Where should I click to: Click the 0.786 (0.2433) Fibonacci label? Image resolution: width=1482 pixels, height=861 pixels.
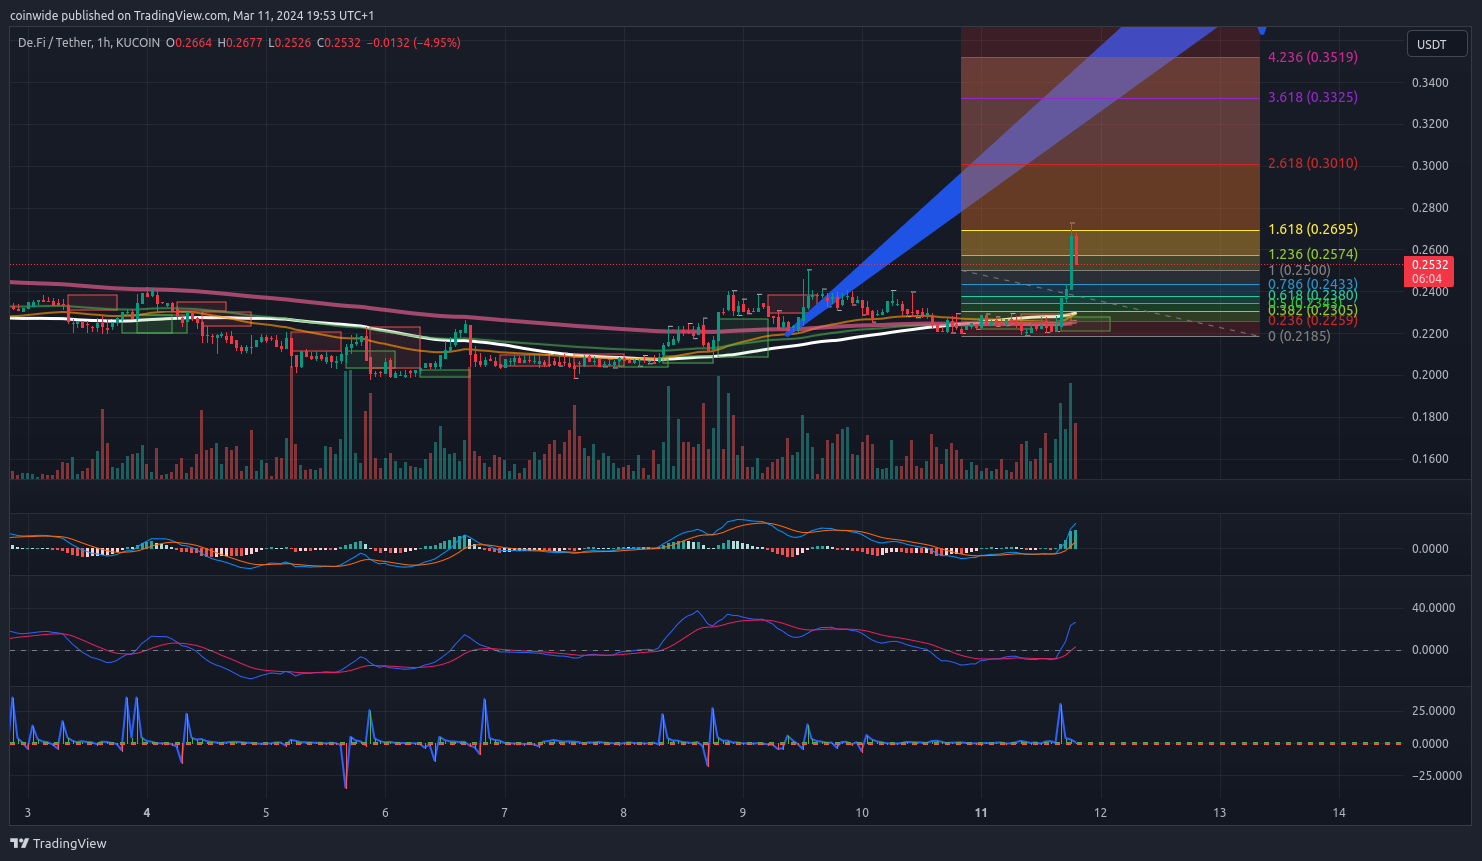click(x=1313, y=284)
